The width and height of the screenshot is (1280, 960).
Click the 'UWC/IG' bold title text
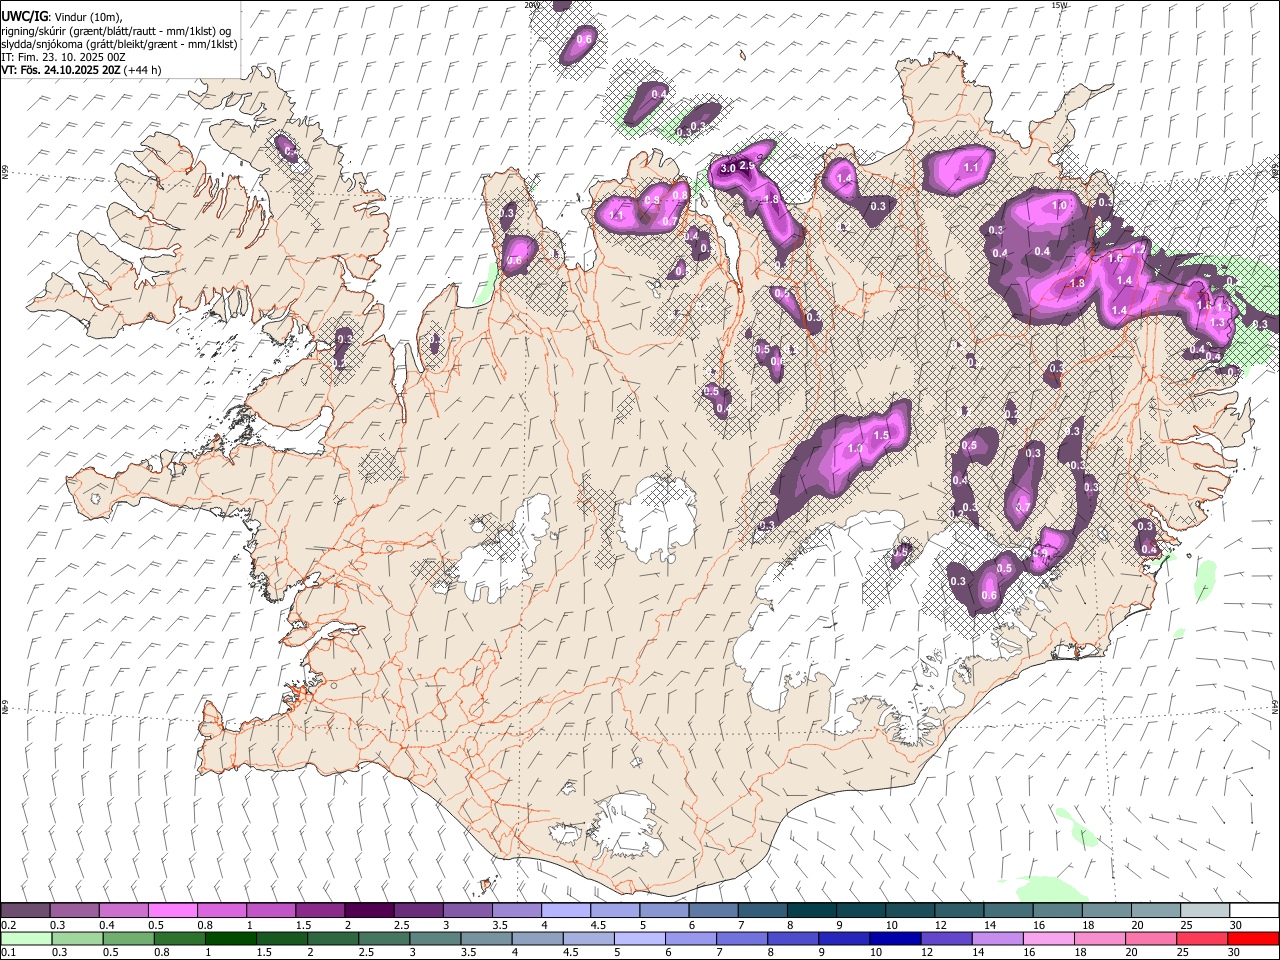24,17
